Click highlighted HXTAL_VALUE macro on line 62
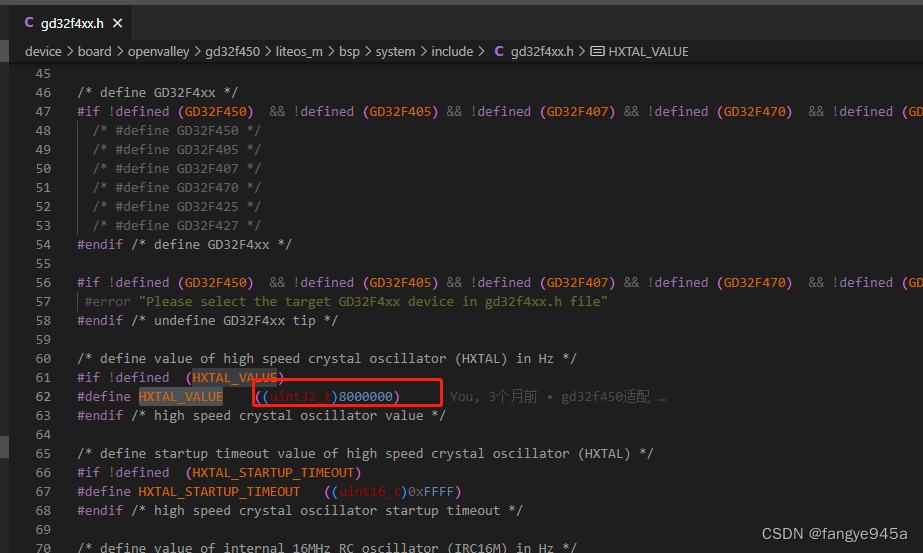The image size is (923, 553). (181, 396)
